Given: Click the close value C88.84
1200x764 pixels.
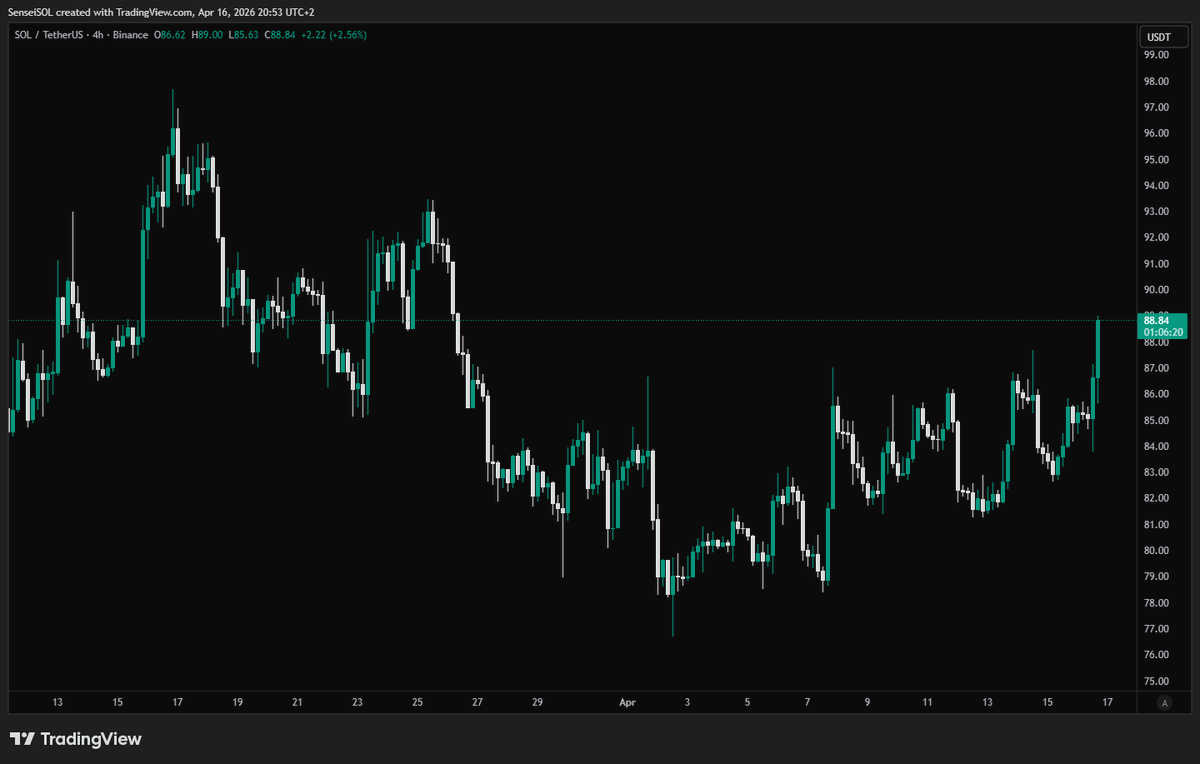Looking at the screenshot, I should tap(282, 35).
